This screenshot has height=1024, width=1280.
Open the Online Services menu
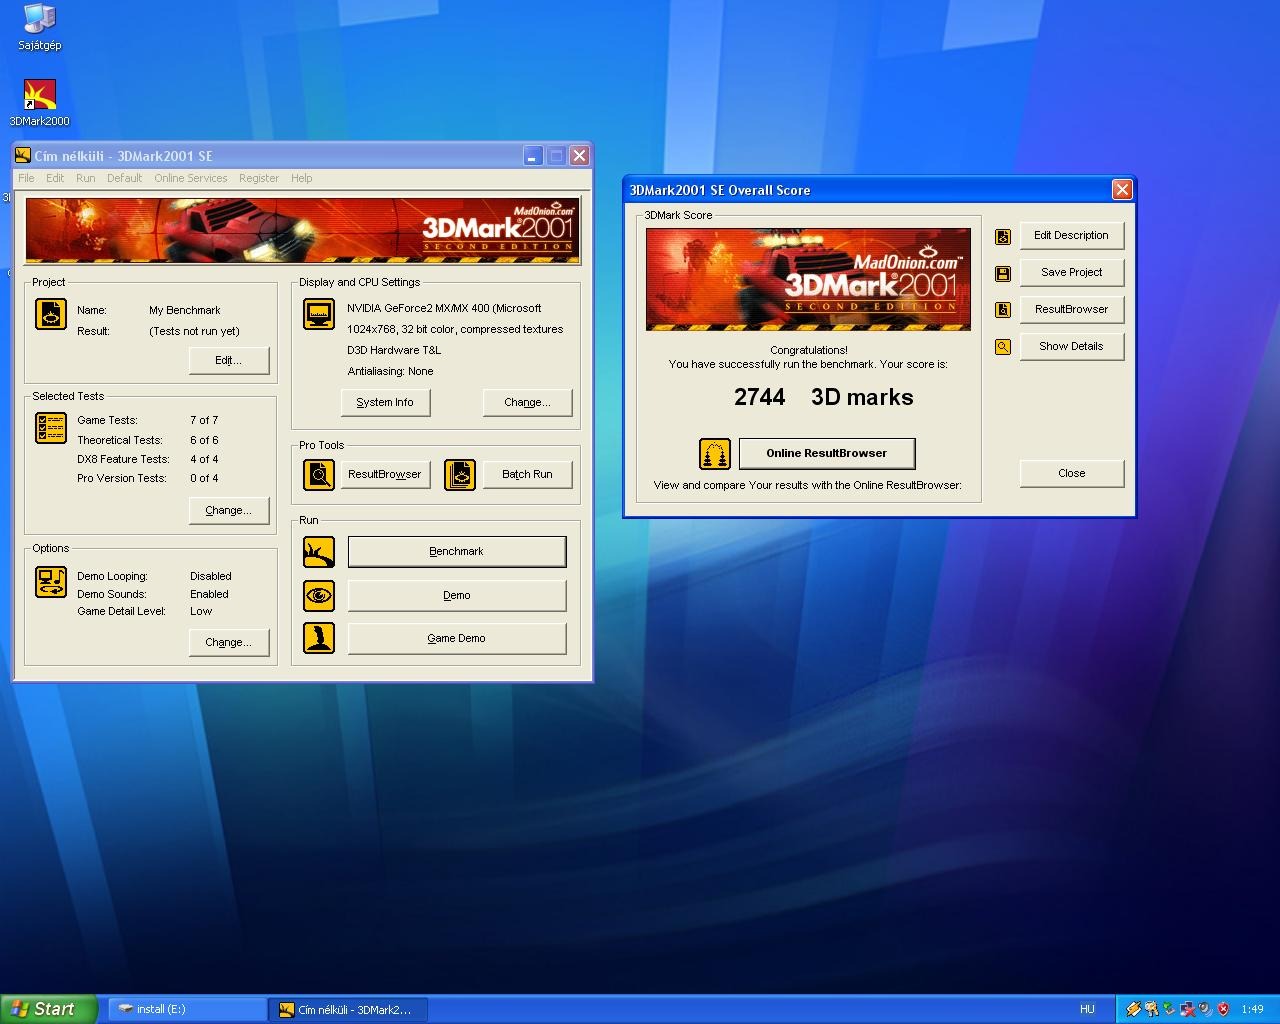[191, 178]
